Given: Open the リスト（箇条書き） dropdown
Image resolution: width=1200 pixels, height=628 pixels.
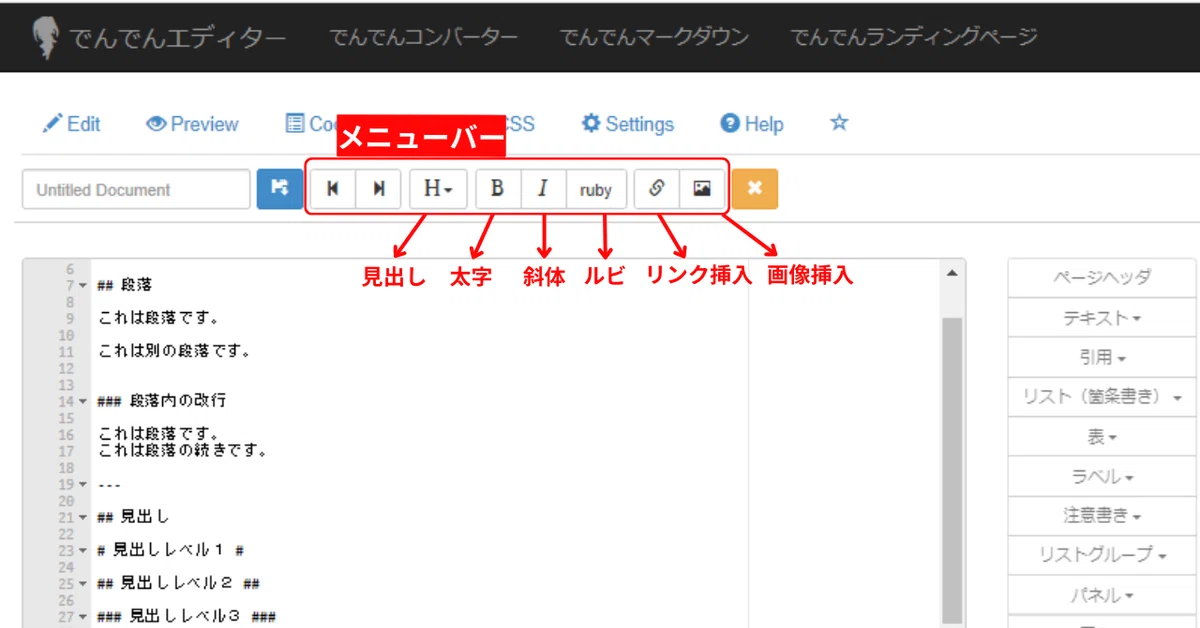Looking at the screenshot, I should 1103,397.
